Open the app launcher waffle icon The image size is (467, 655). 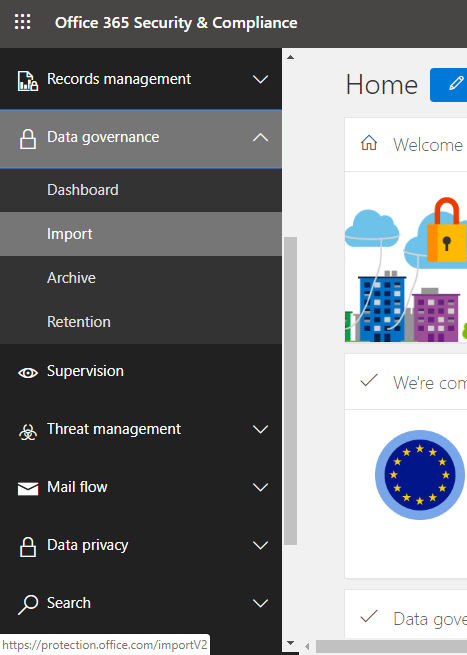tap(23, 22)
